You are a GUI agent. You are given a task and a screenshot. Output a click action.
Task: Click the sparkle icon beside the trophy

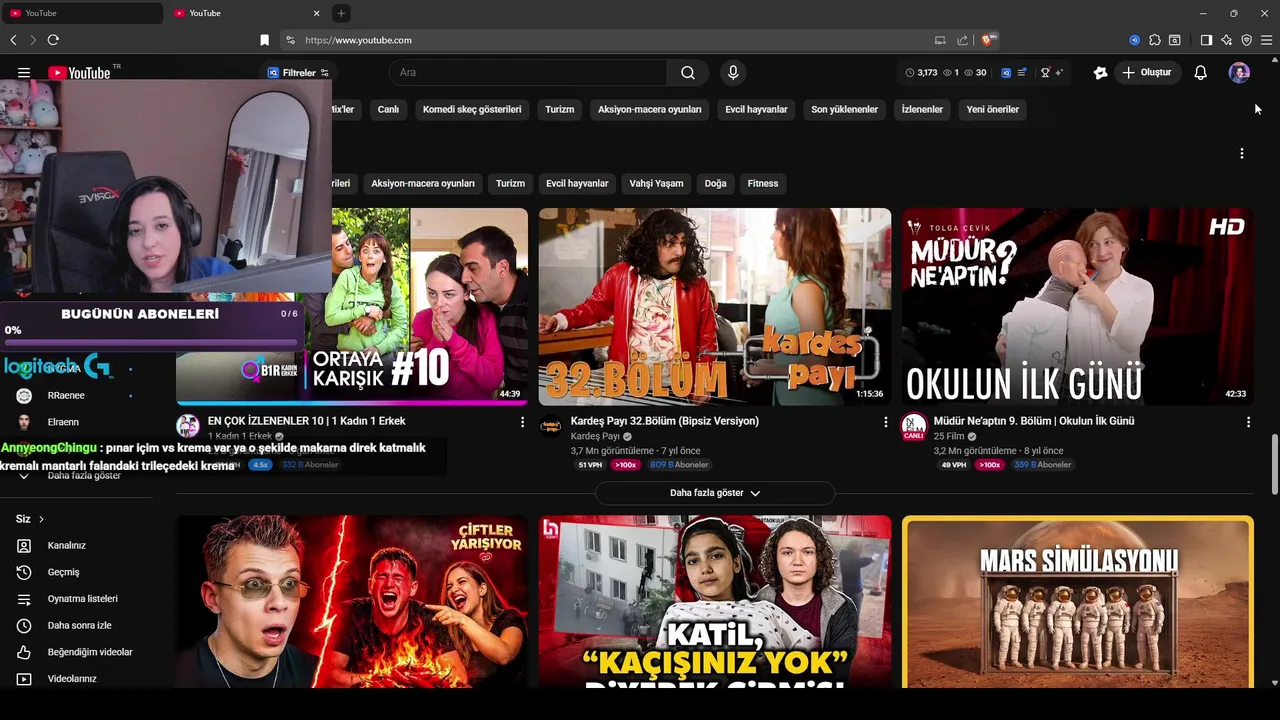(1059, 73)
